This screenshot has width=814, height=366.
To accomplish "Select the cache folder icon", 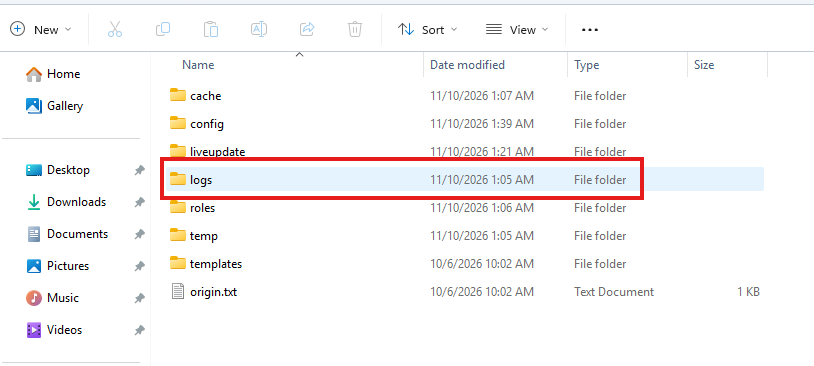I will [178, 96].
